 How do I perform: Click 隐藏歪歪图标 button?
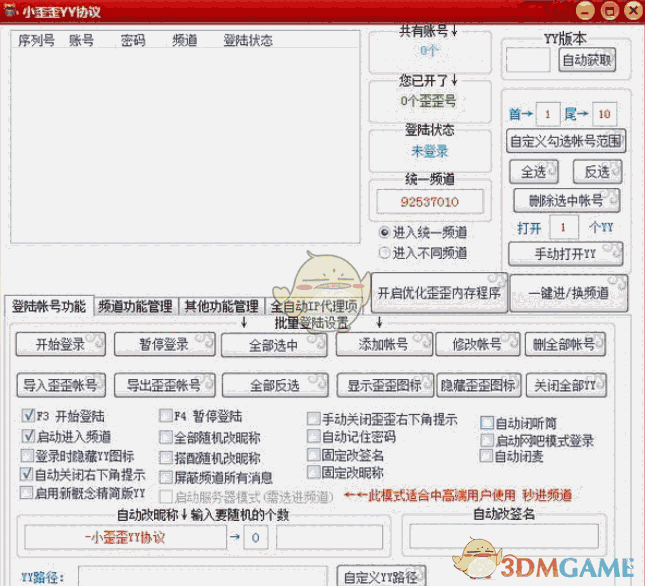[478, 385]
